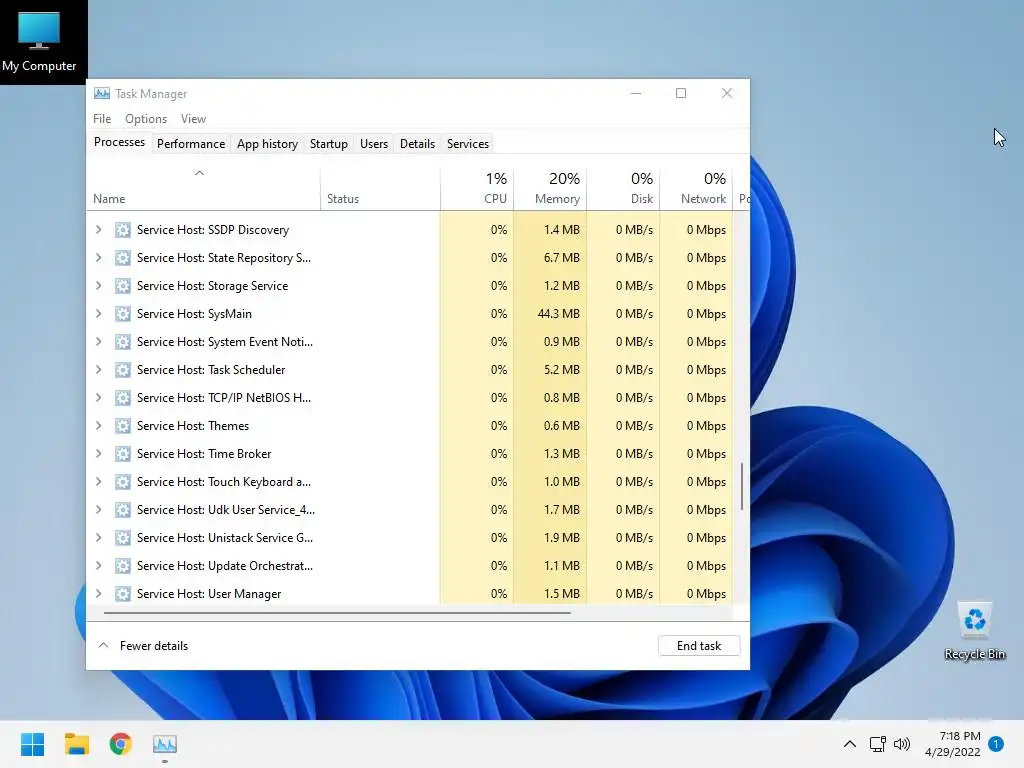Screen dimensions: 1024x768
Task: Select the Service Host: System Event Noti... row
Action: click(409, 342)
